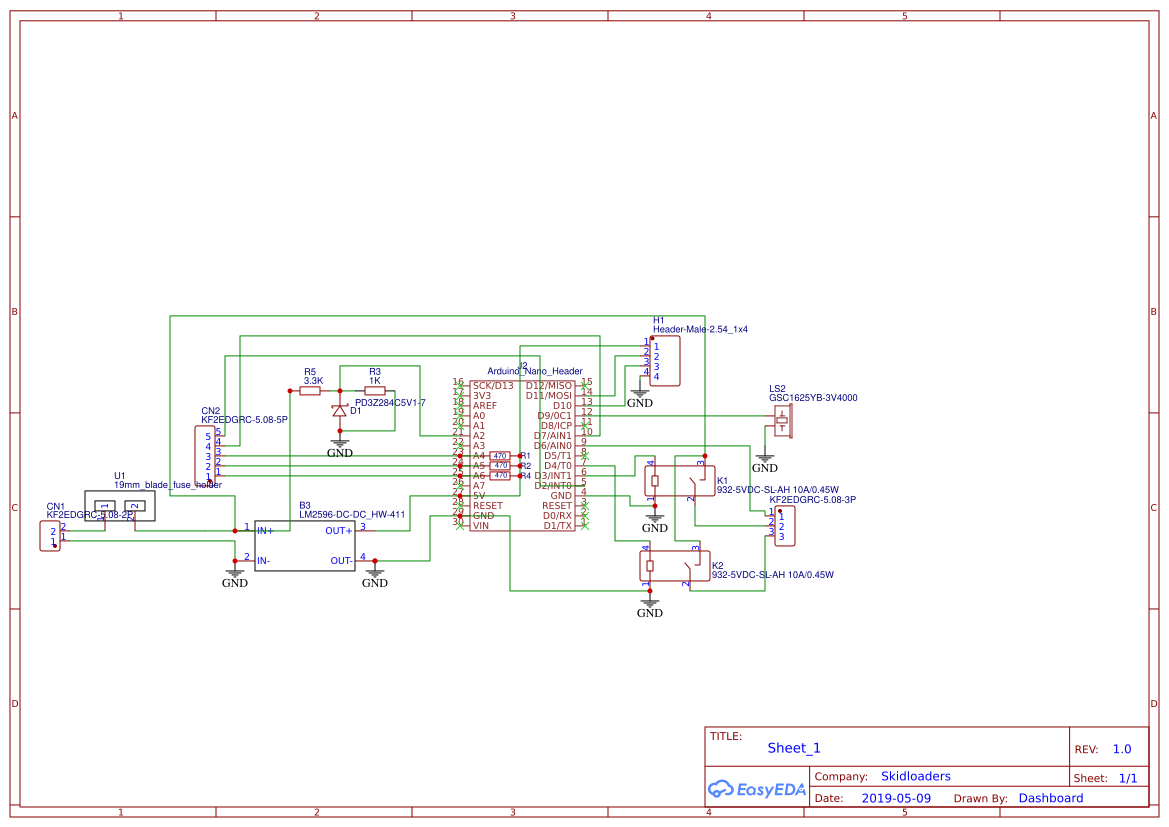Select the H1 Header-Male 1x4 component
This screenshot has height=827, width=1169.
click(664, 361)
